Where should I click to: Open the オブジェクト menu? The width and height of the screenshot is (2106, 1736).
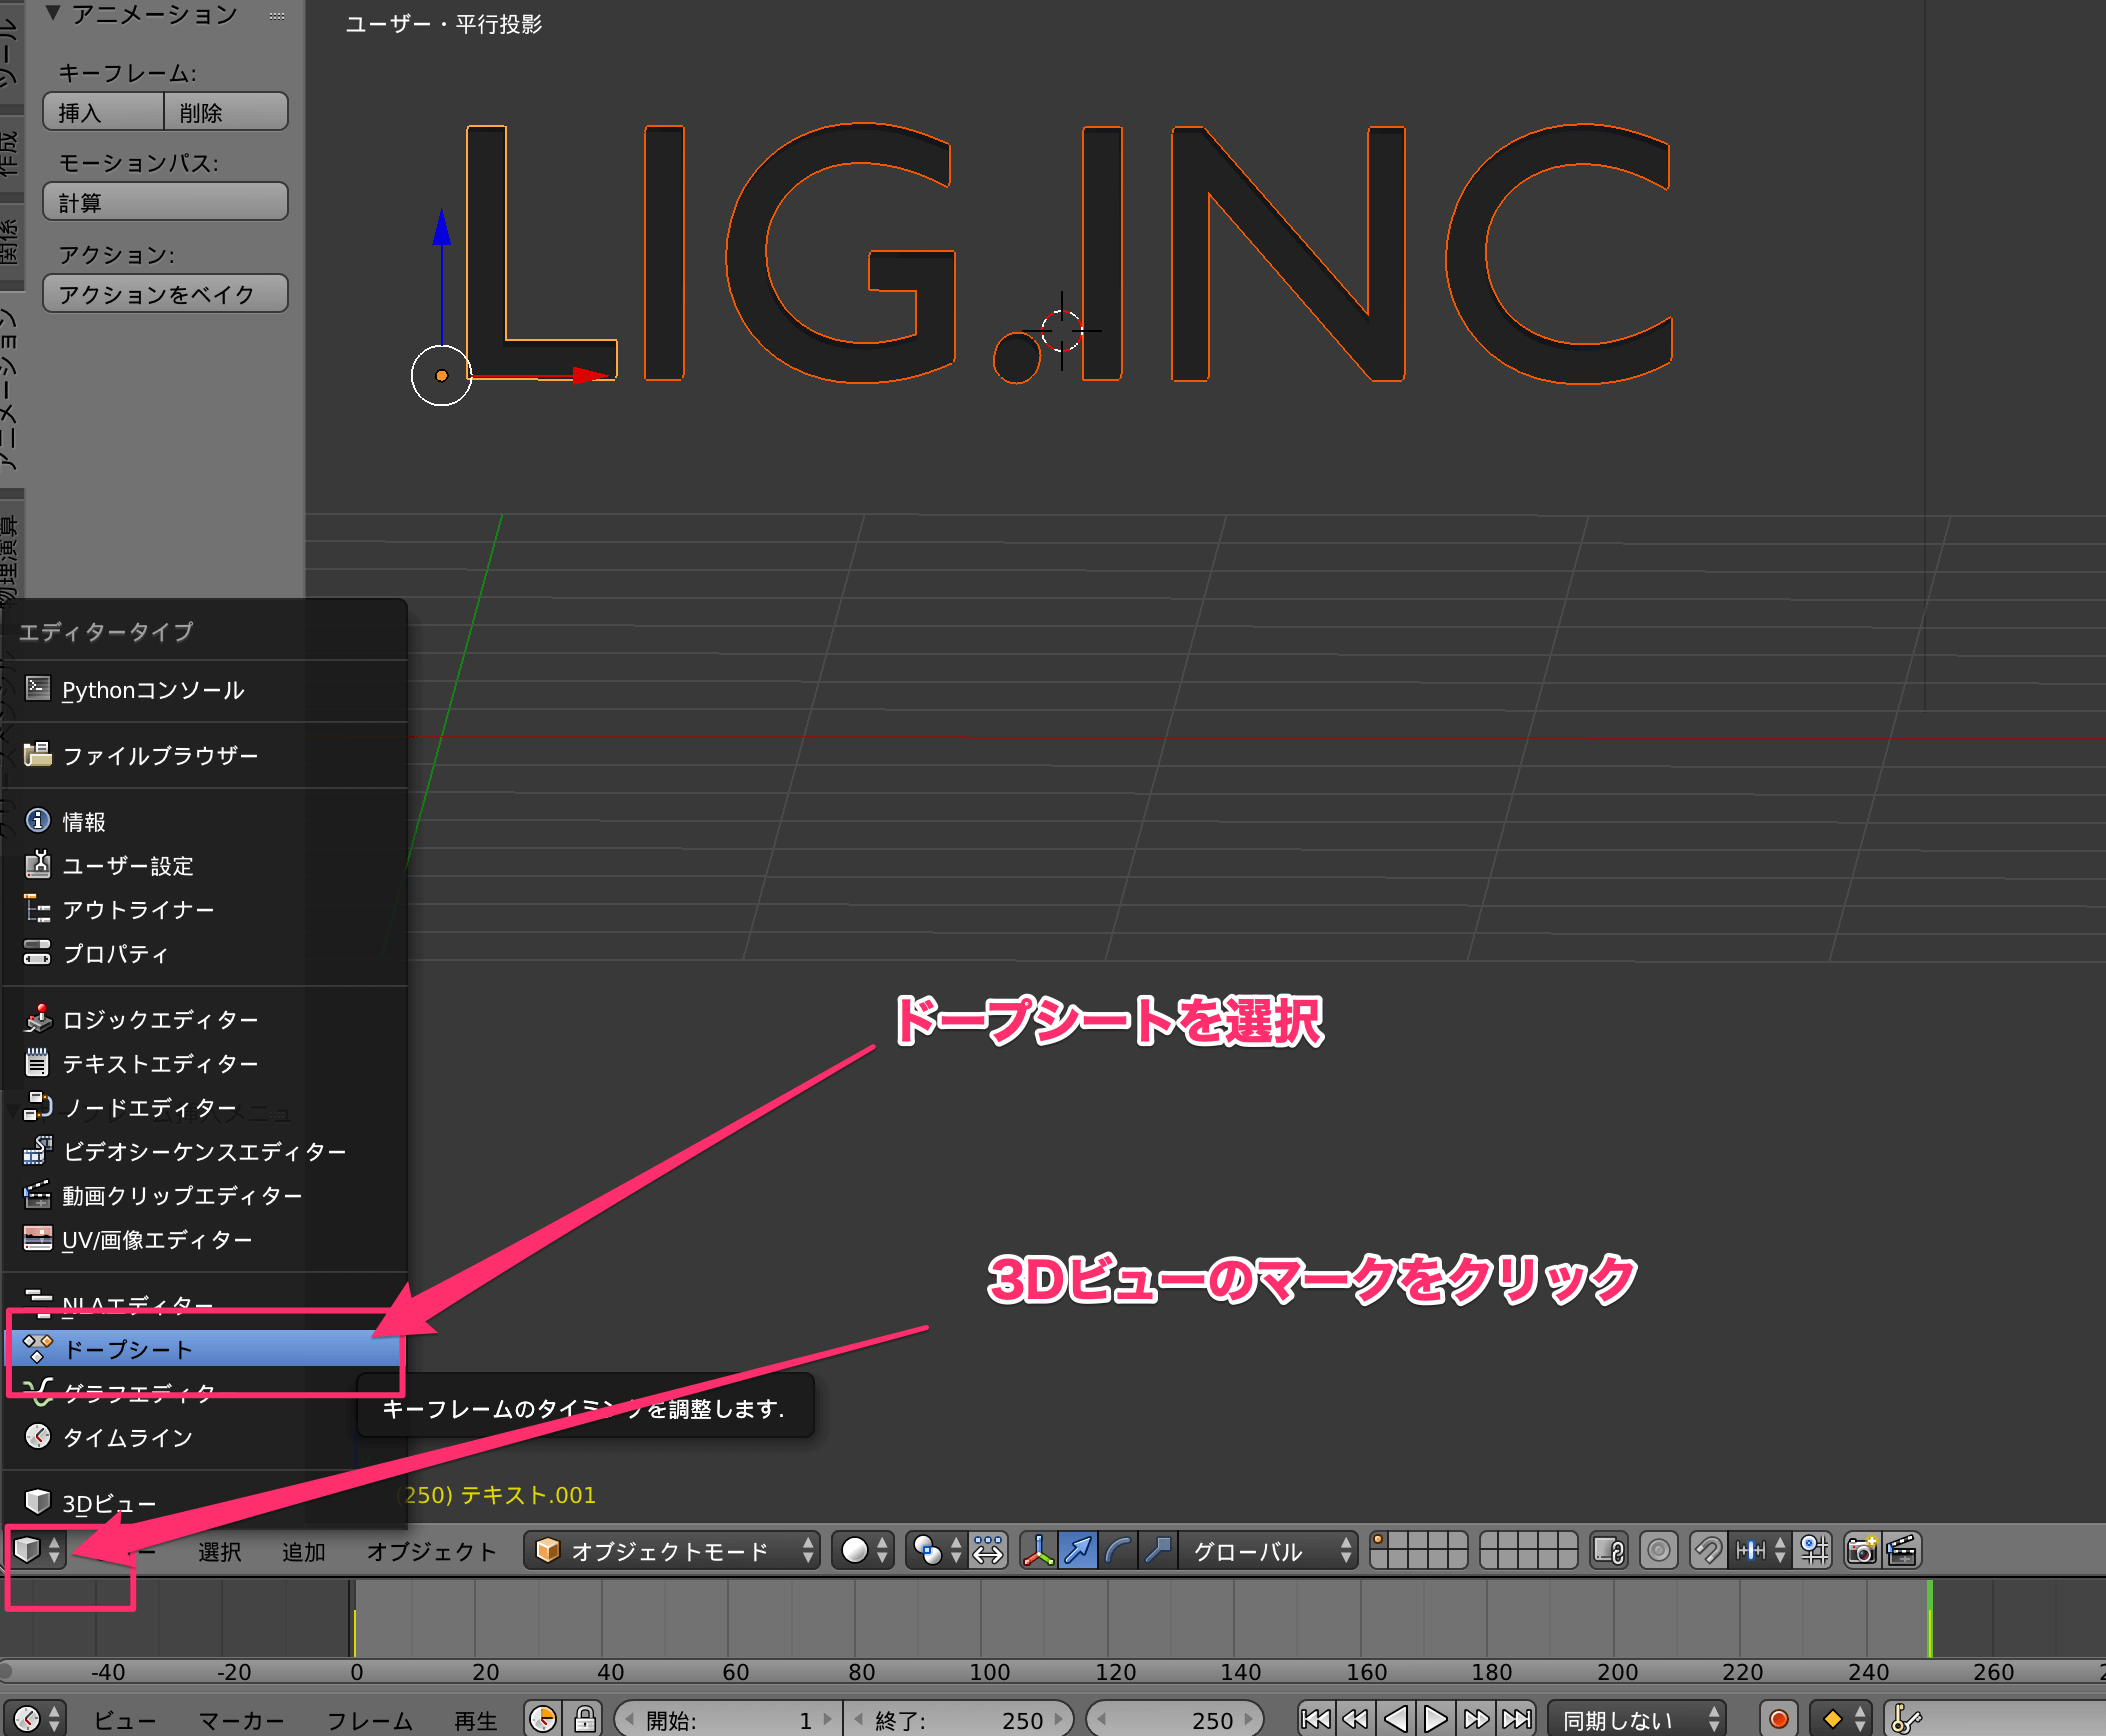point(431,1552)
